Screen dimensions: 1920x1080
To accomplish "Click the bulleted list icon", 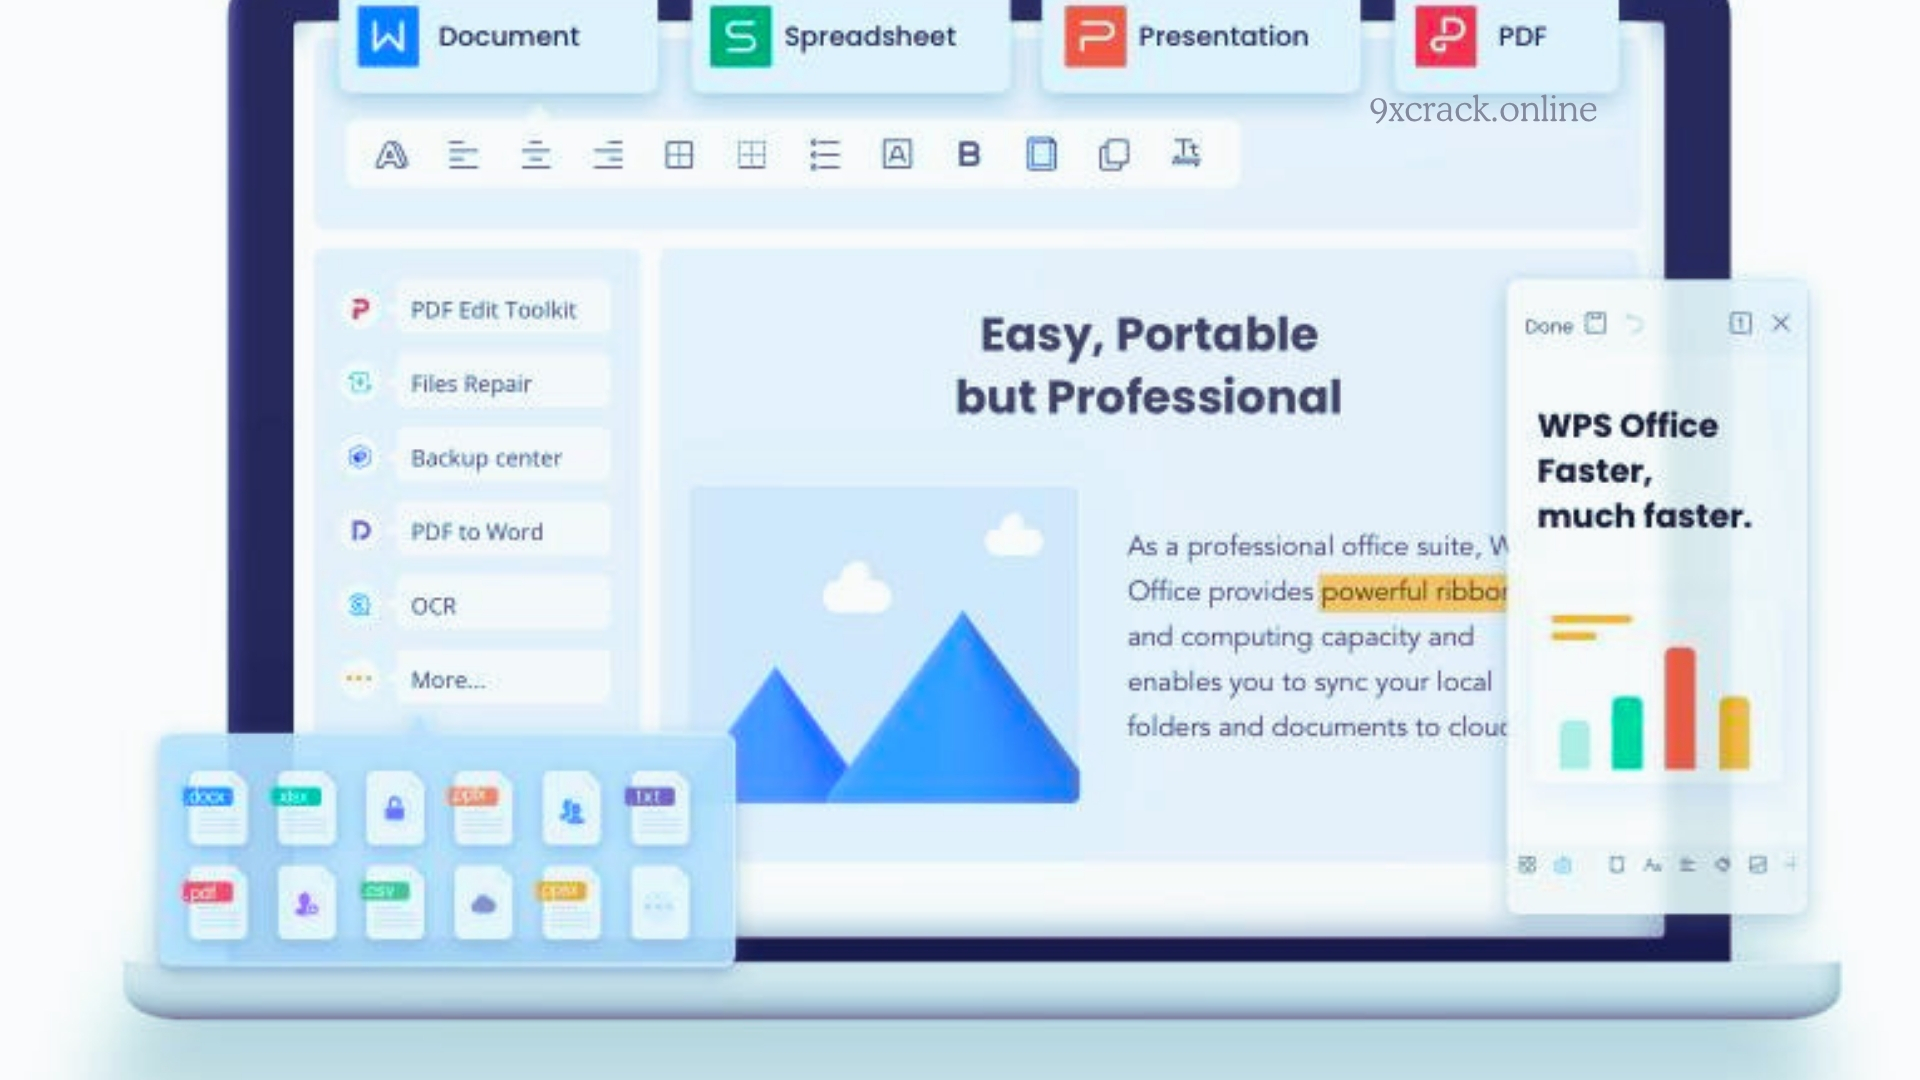I will 824,155.
